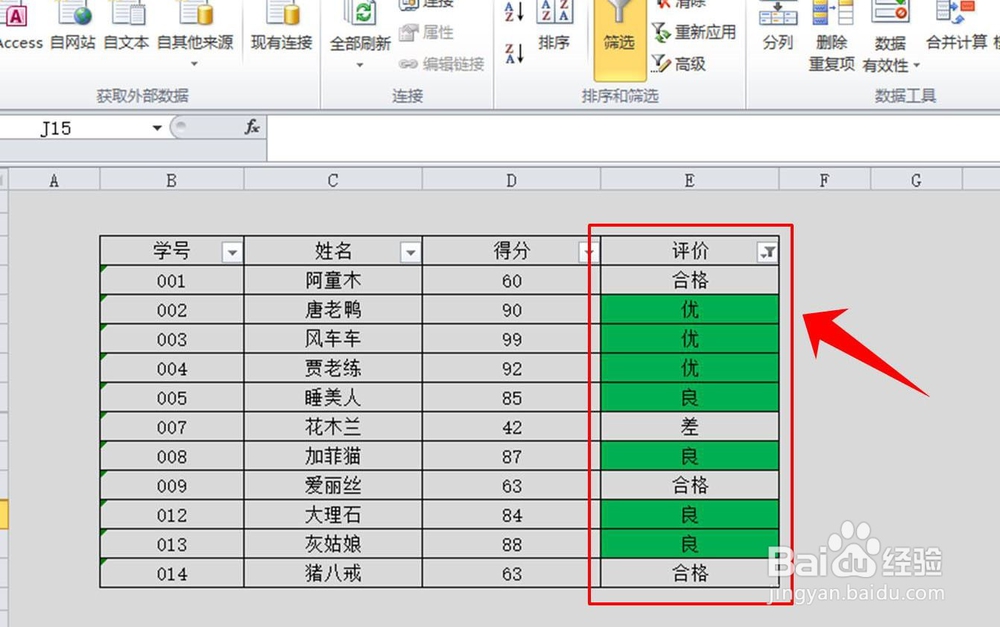Select the name cell 猪八戒

click(x=333, y=573)
